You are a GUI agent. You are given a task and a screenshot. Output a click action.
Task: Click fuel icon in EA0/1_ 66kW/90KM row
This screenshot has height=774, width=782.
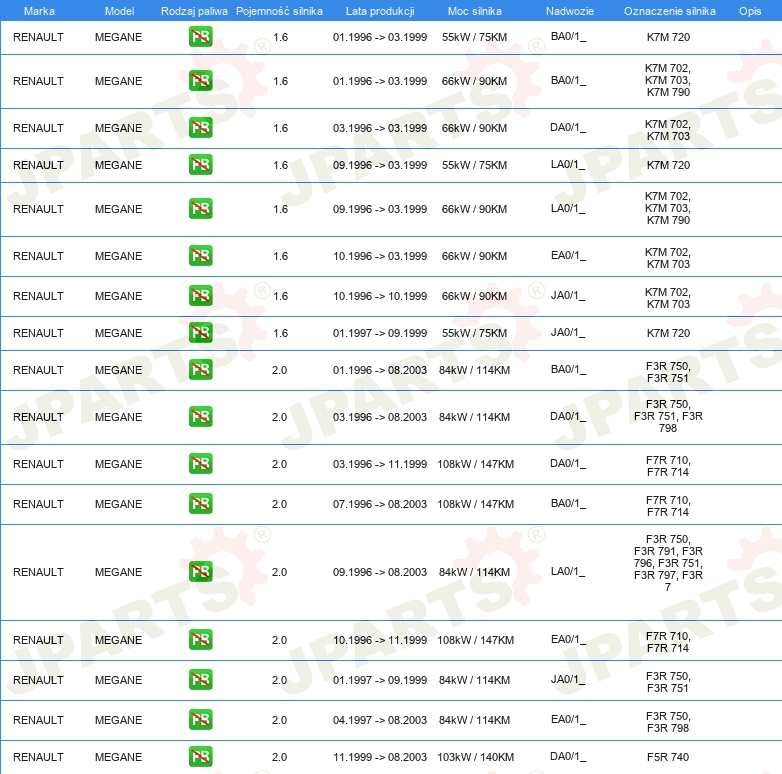[x=200, y=255]
